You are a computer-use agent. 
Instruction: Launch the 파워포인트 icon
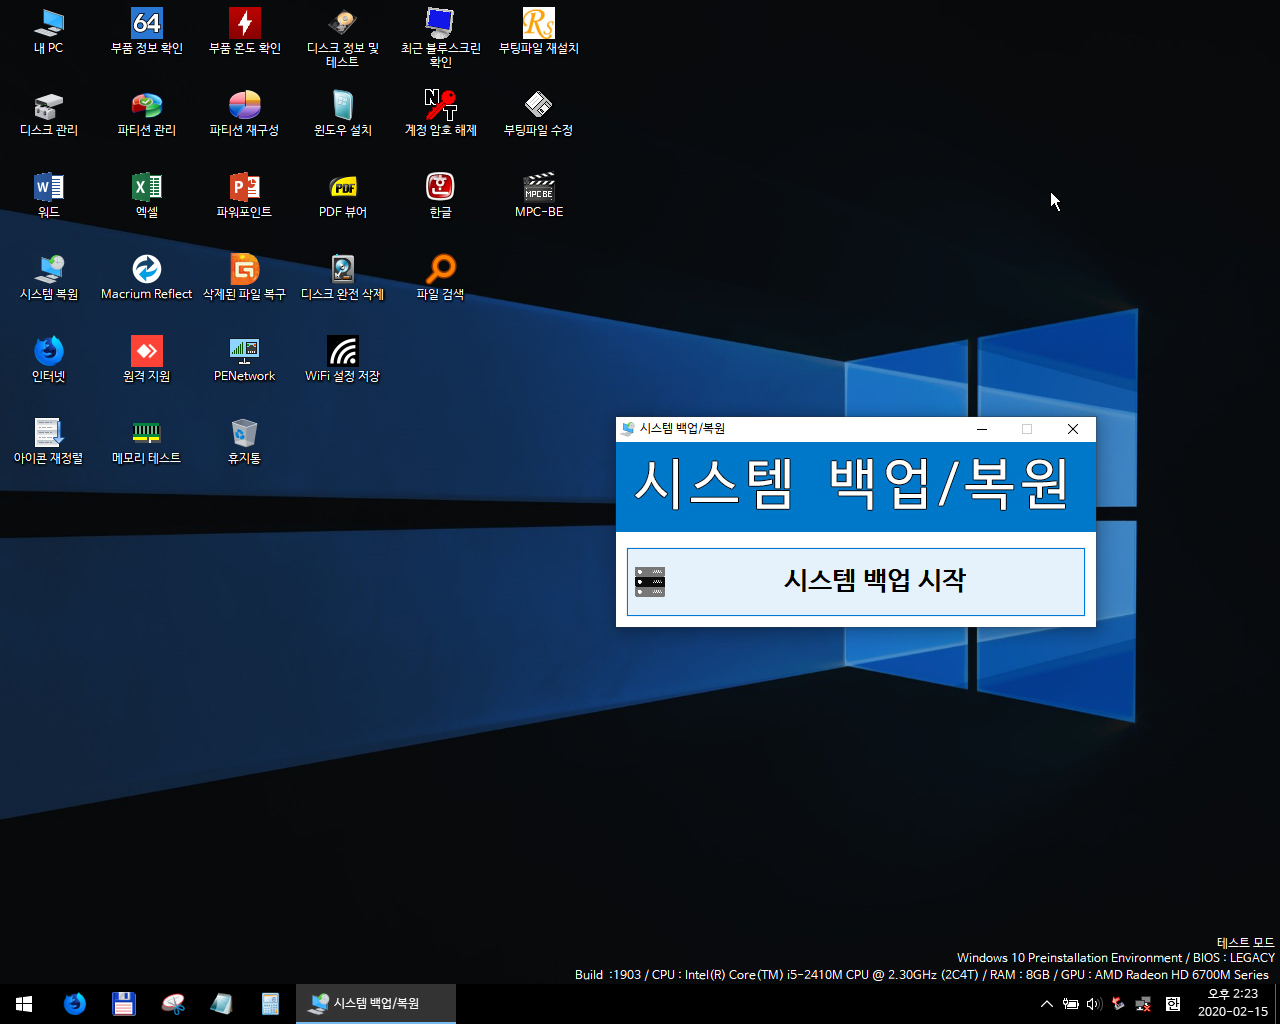pos(245,195)
